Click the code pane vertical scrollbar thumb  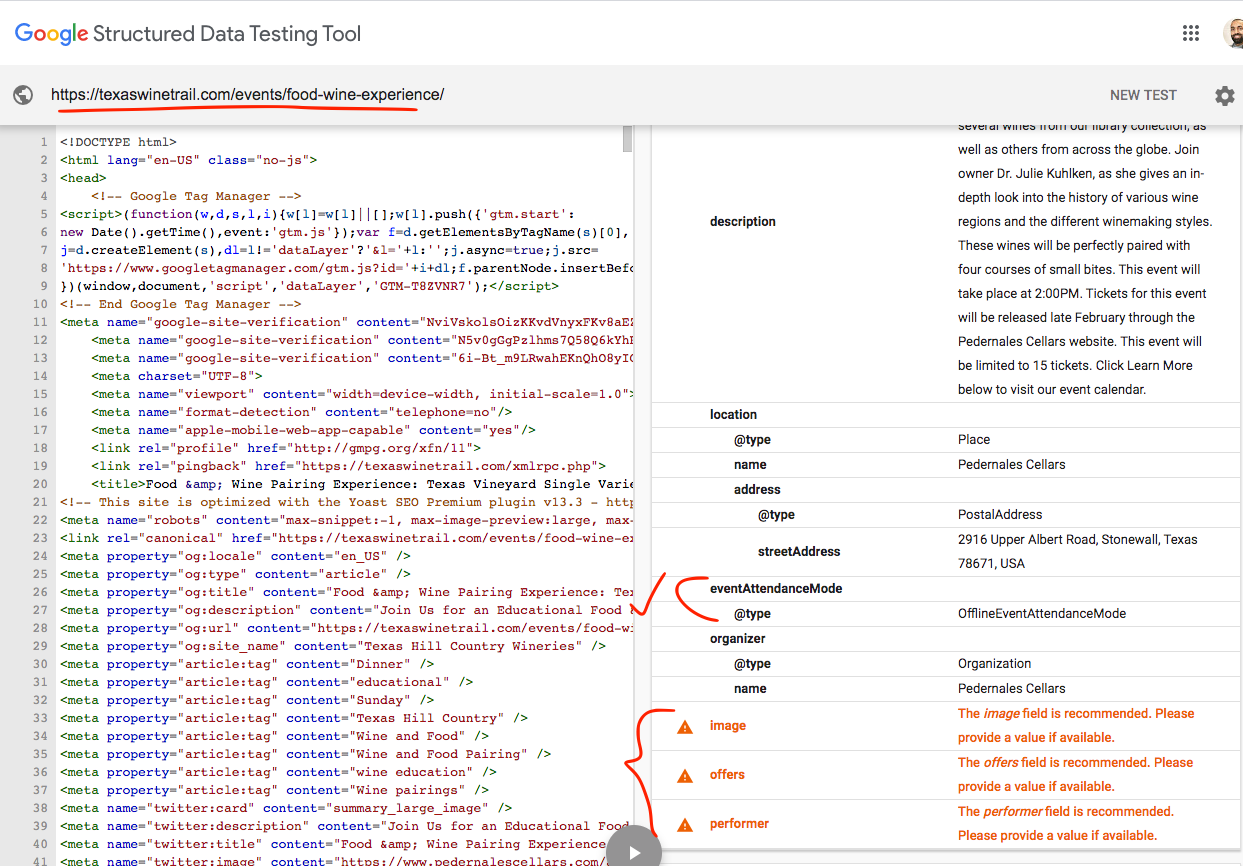(627, 138)
